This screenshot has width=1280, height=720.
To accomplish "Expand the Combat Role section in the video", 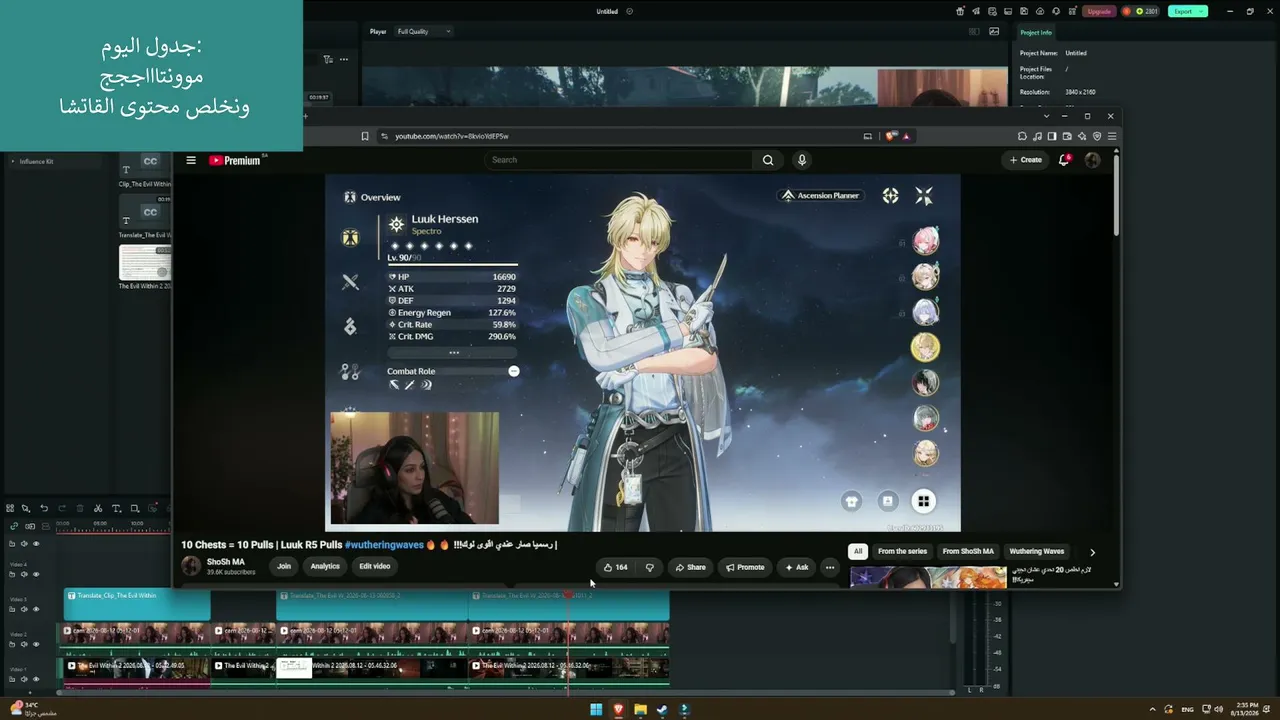I will click(x=514, y=371).
